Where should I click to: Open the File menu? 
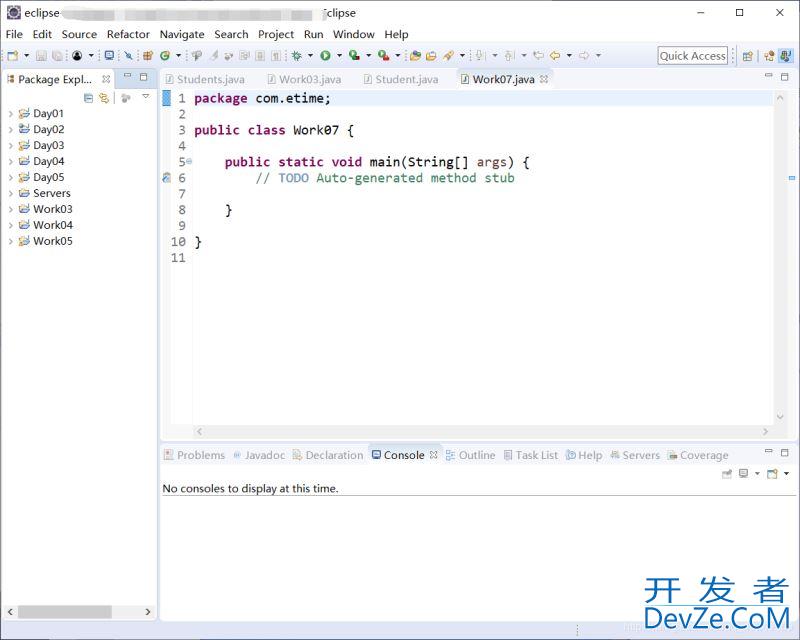(14, 34)
